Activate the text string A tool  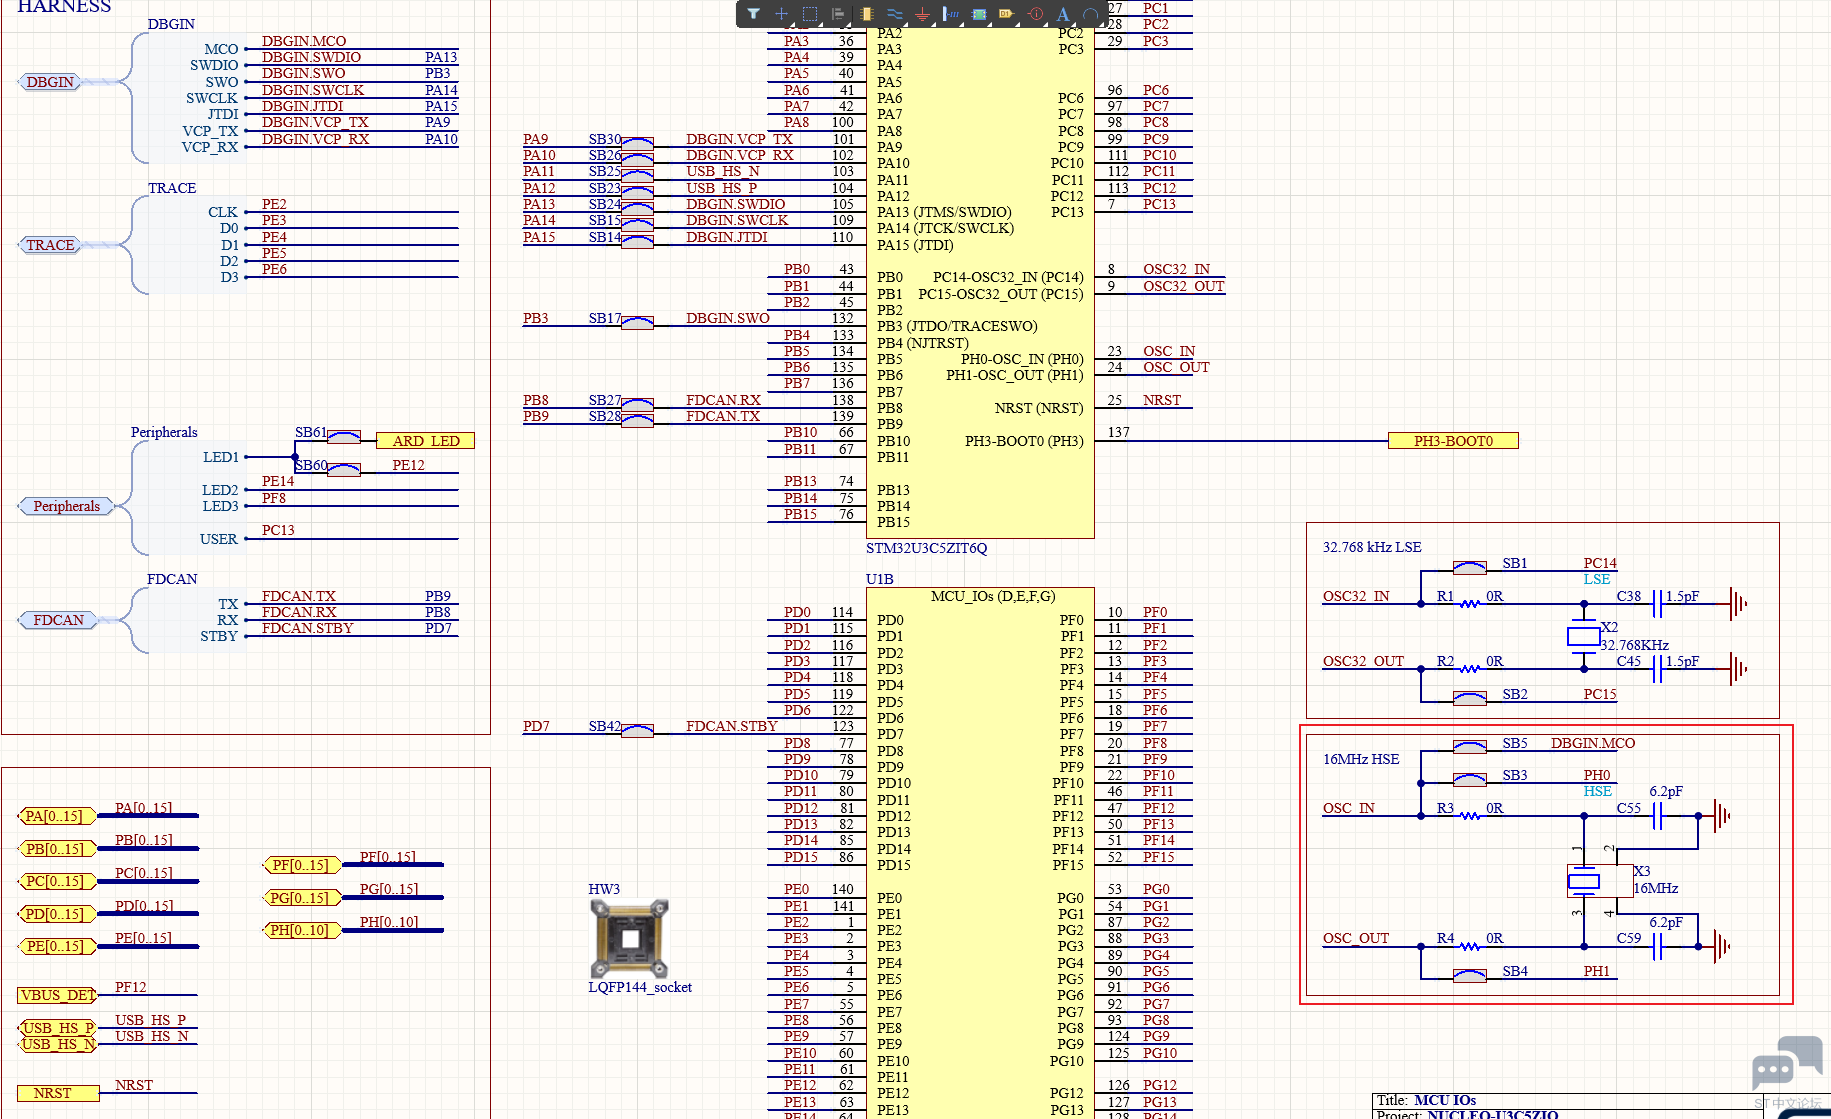pyautogui.click(x=1063, y=14)
